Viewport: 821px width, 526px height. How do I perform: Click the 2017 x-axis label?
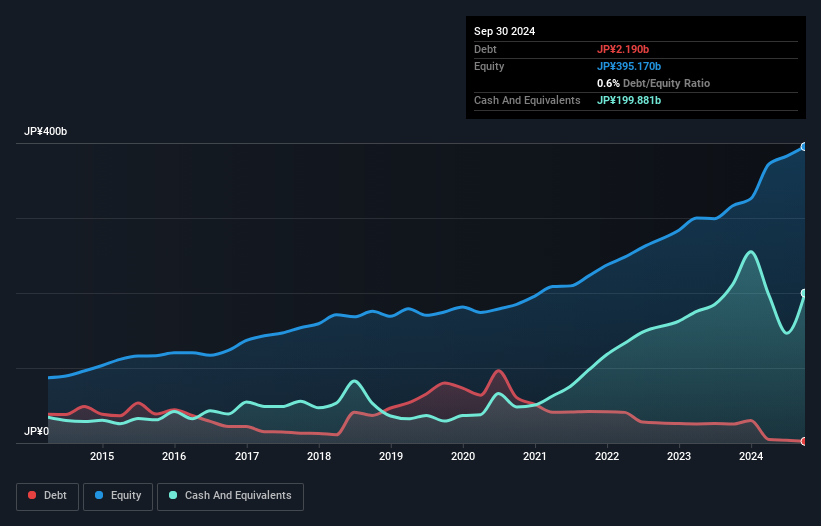[x=247, y=456]
